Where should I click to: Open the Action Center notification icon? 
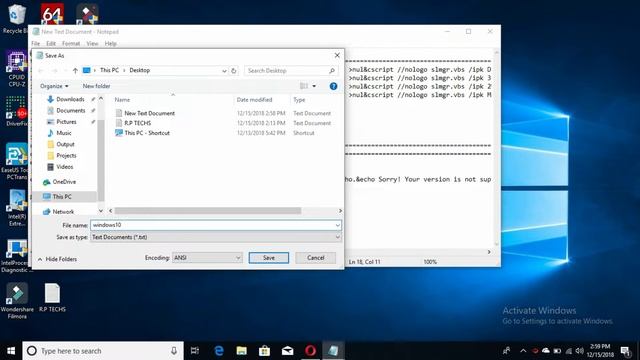pyautogui.click(x=625, y=351)
